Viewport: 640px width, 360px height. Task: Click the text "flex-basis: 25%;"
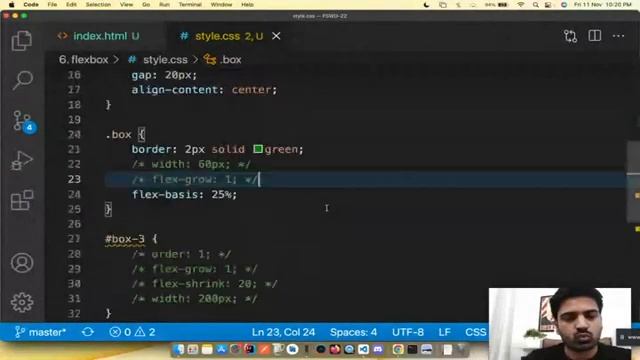click(184, 194)
